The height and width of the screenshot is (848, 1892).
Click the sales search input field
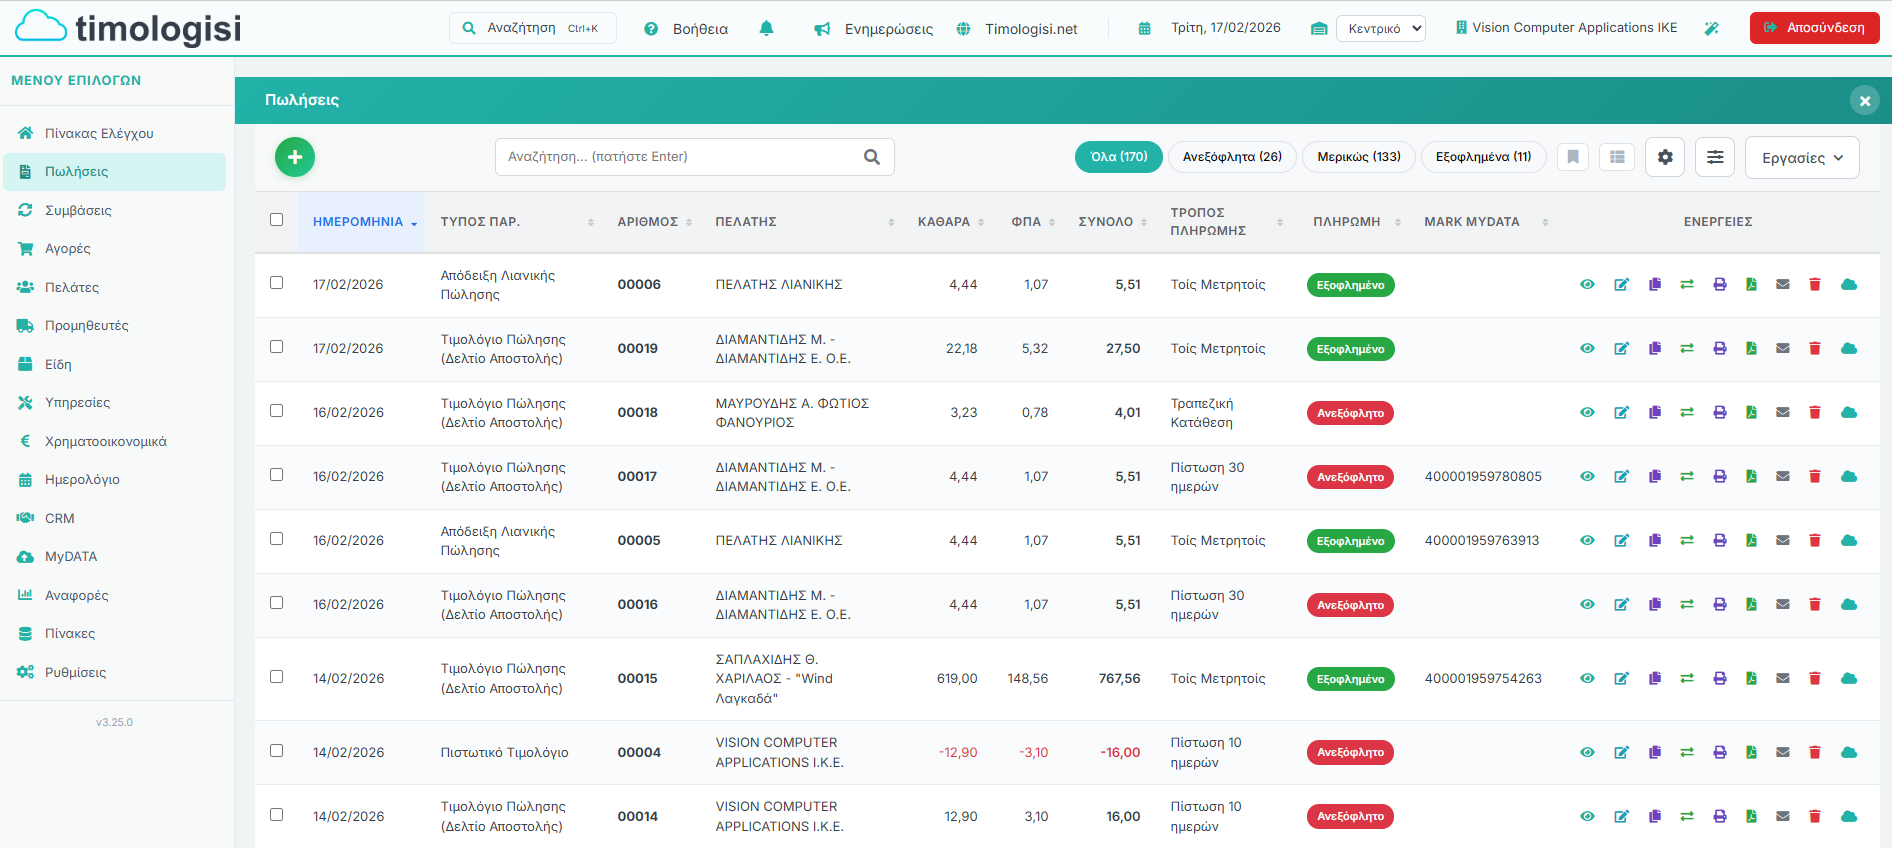(680, 157)
